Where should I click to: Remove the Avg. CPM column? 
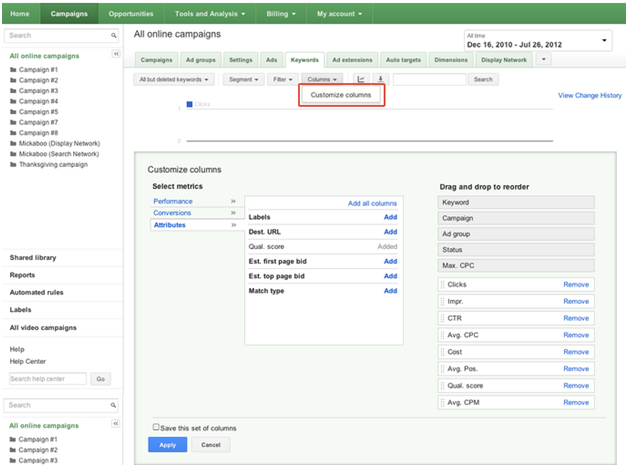(575, 402)
